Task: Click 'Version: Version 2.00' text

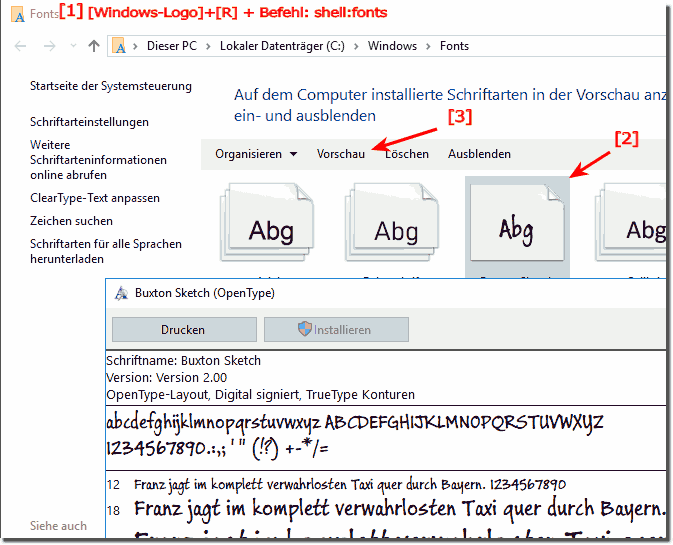Action: pyautogui.click(x=167, y=378)
